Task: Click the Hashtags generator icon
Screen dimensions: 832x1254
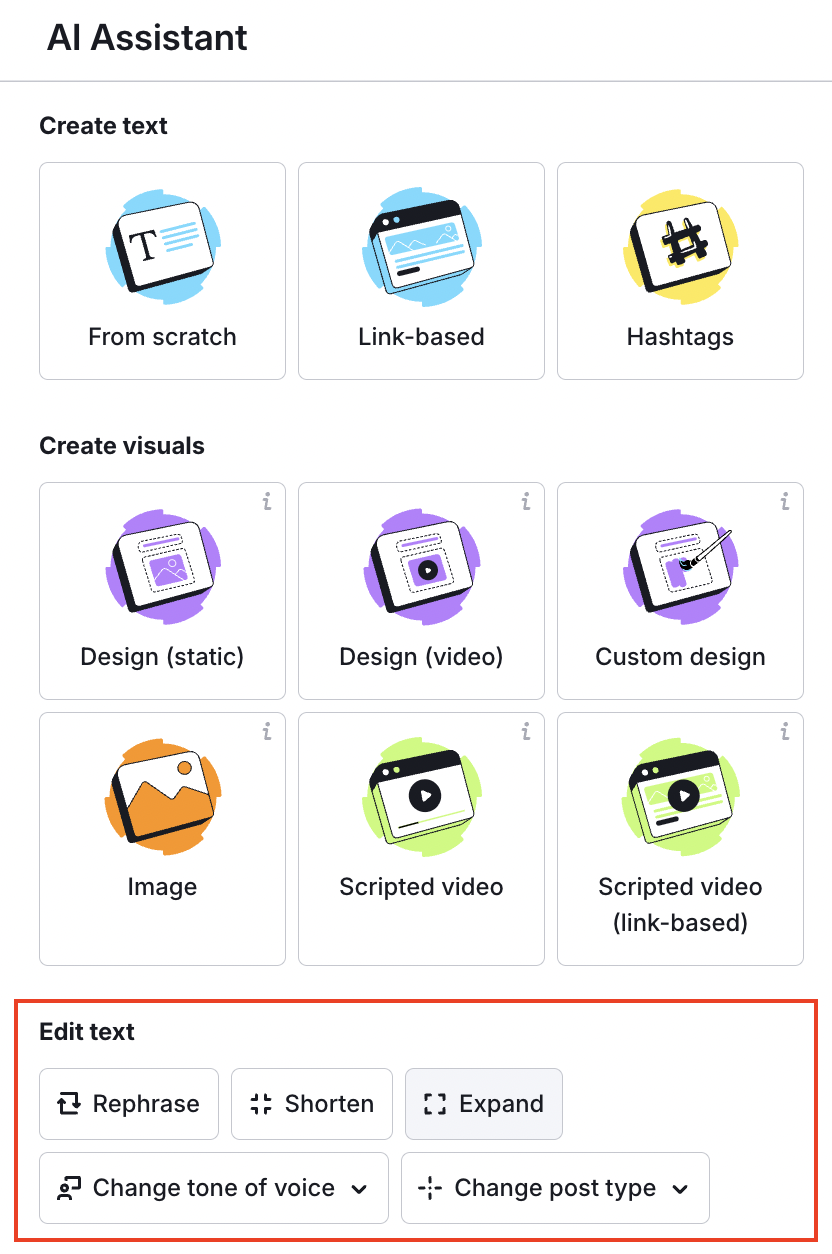Action: 680,246
